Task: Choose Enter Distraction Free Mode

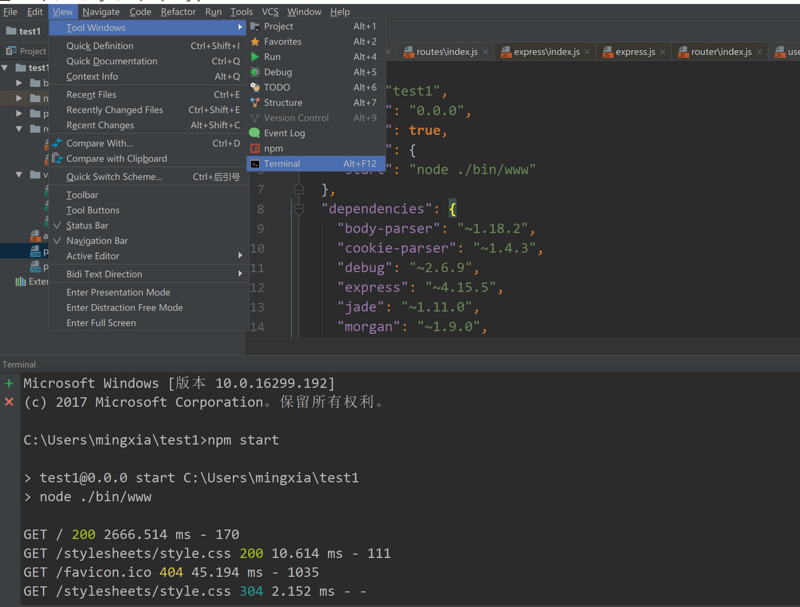Action: tap(148, 308)
